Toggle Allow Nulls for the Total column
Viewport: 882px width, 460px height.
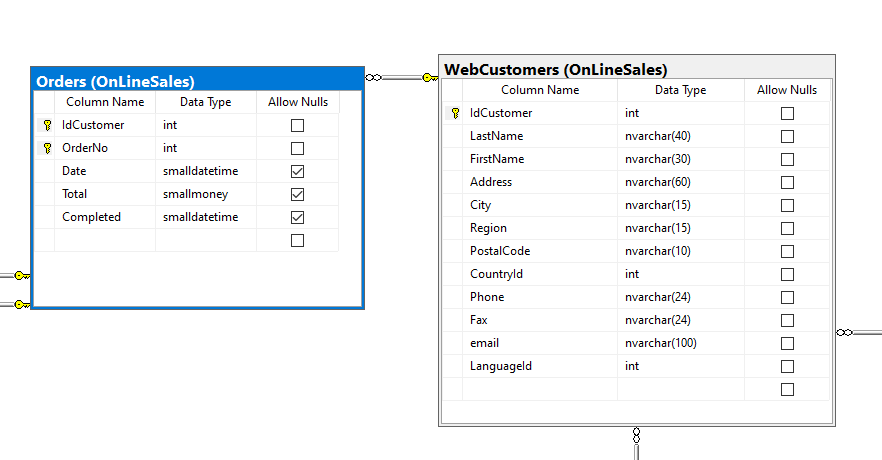(x=297, y=194)
